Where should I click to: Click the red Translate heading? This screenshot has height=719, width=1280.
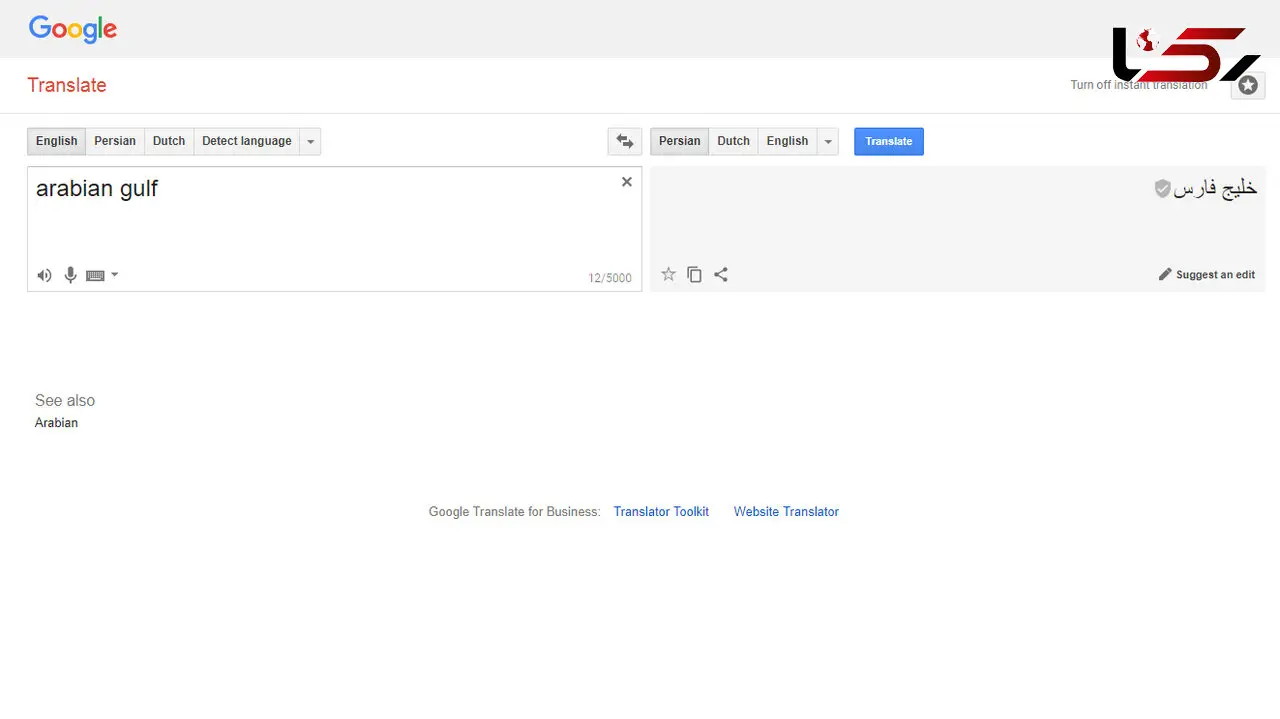coord(67,85)
